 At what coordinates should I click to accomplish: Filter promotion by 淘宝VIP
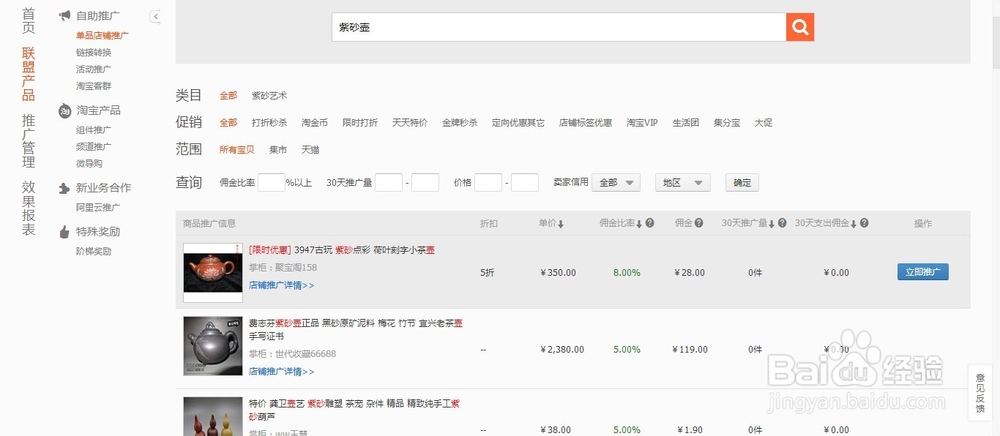point(642,123)
